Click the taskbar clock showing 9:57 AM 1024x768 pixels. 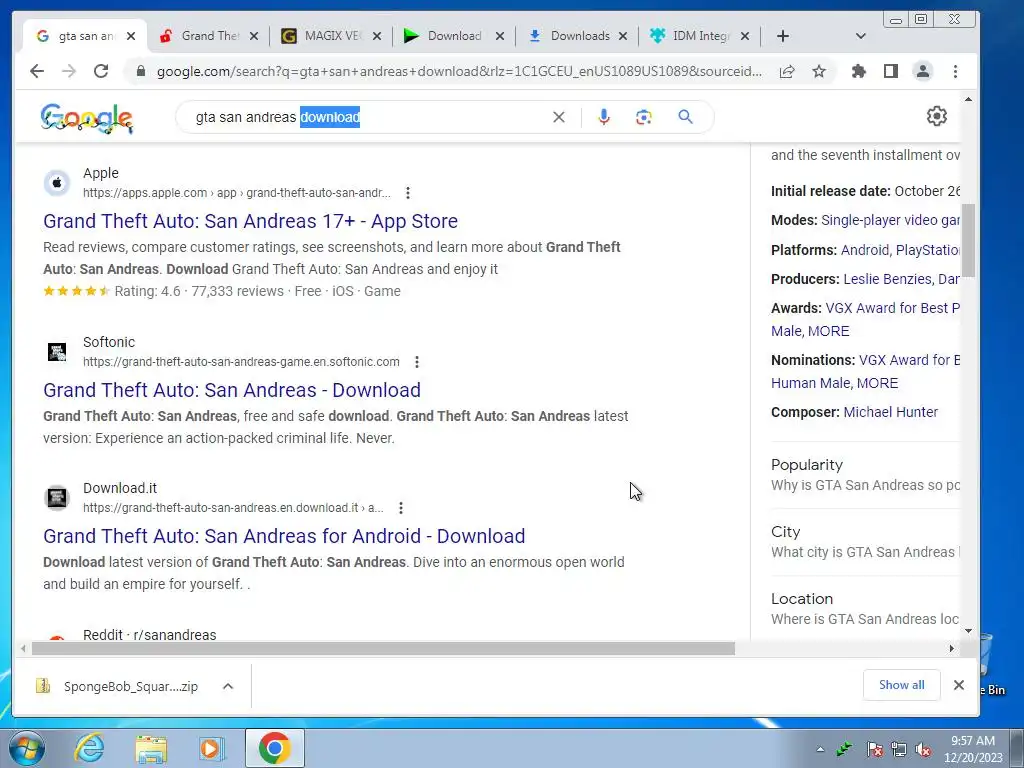[973, 749]
